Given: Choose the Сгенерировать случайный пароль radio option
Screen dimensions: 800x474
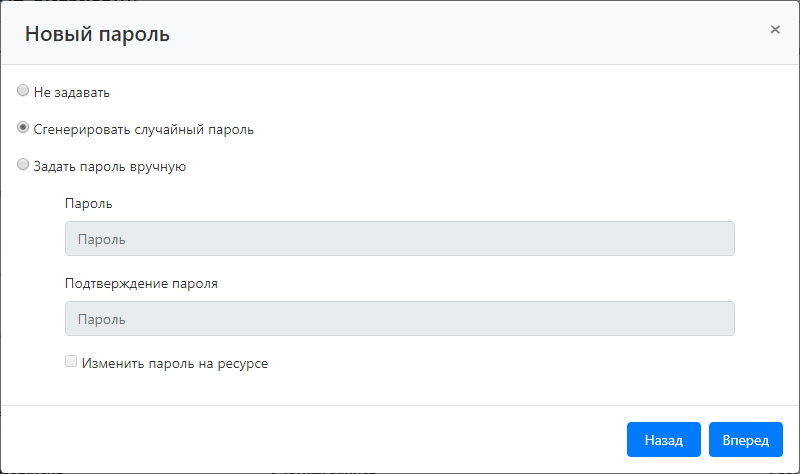Looking at the screenshot, I should (23, 128).
